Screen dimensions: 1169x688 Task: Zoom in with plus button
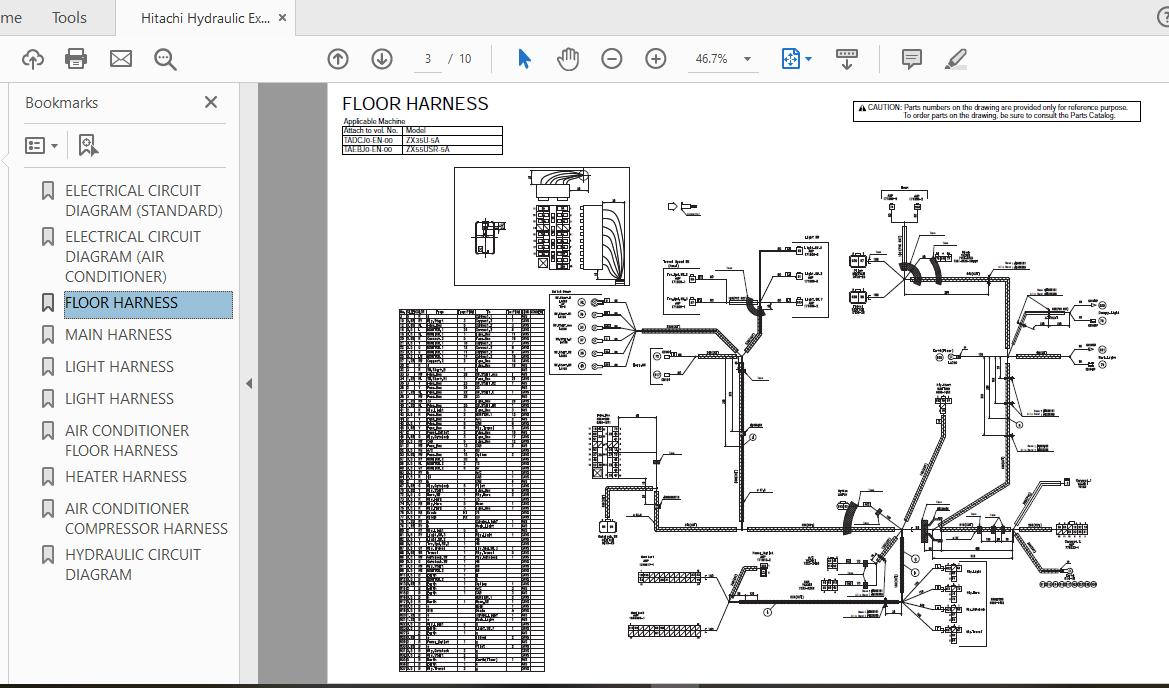point(655,59)
